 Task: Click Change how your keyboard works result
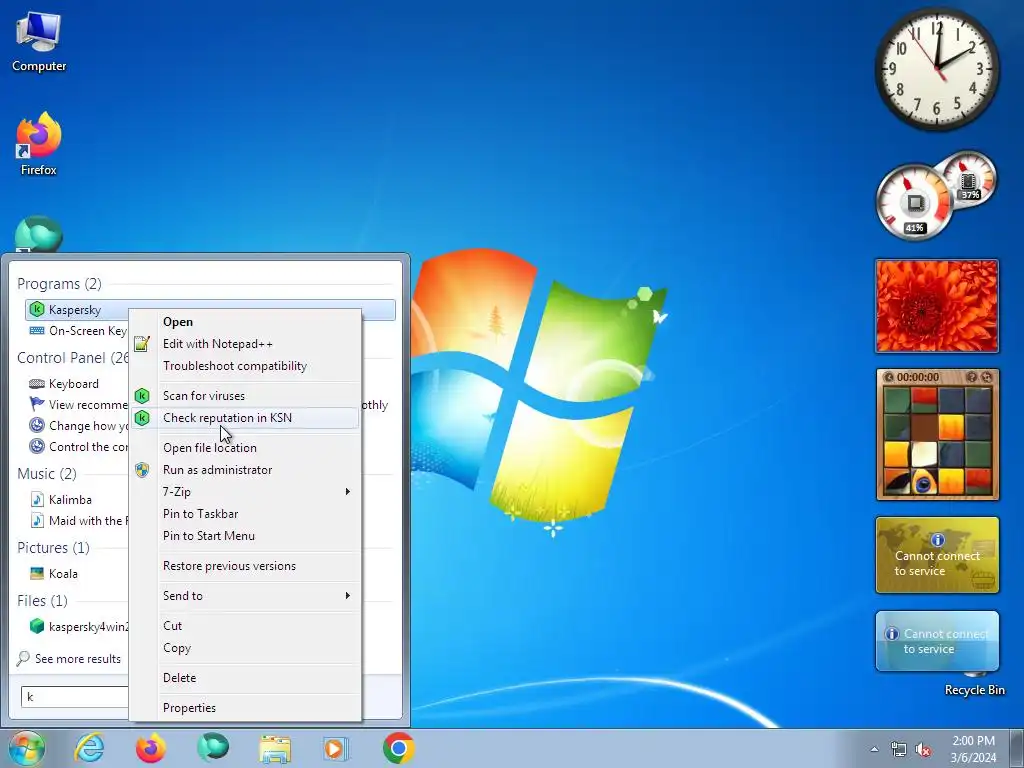[x=78, y=426]
